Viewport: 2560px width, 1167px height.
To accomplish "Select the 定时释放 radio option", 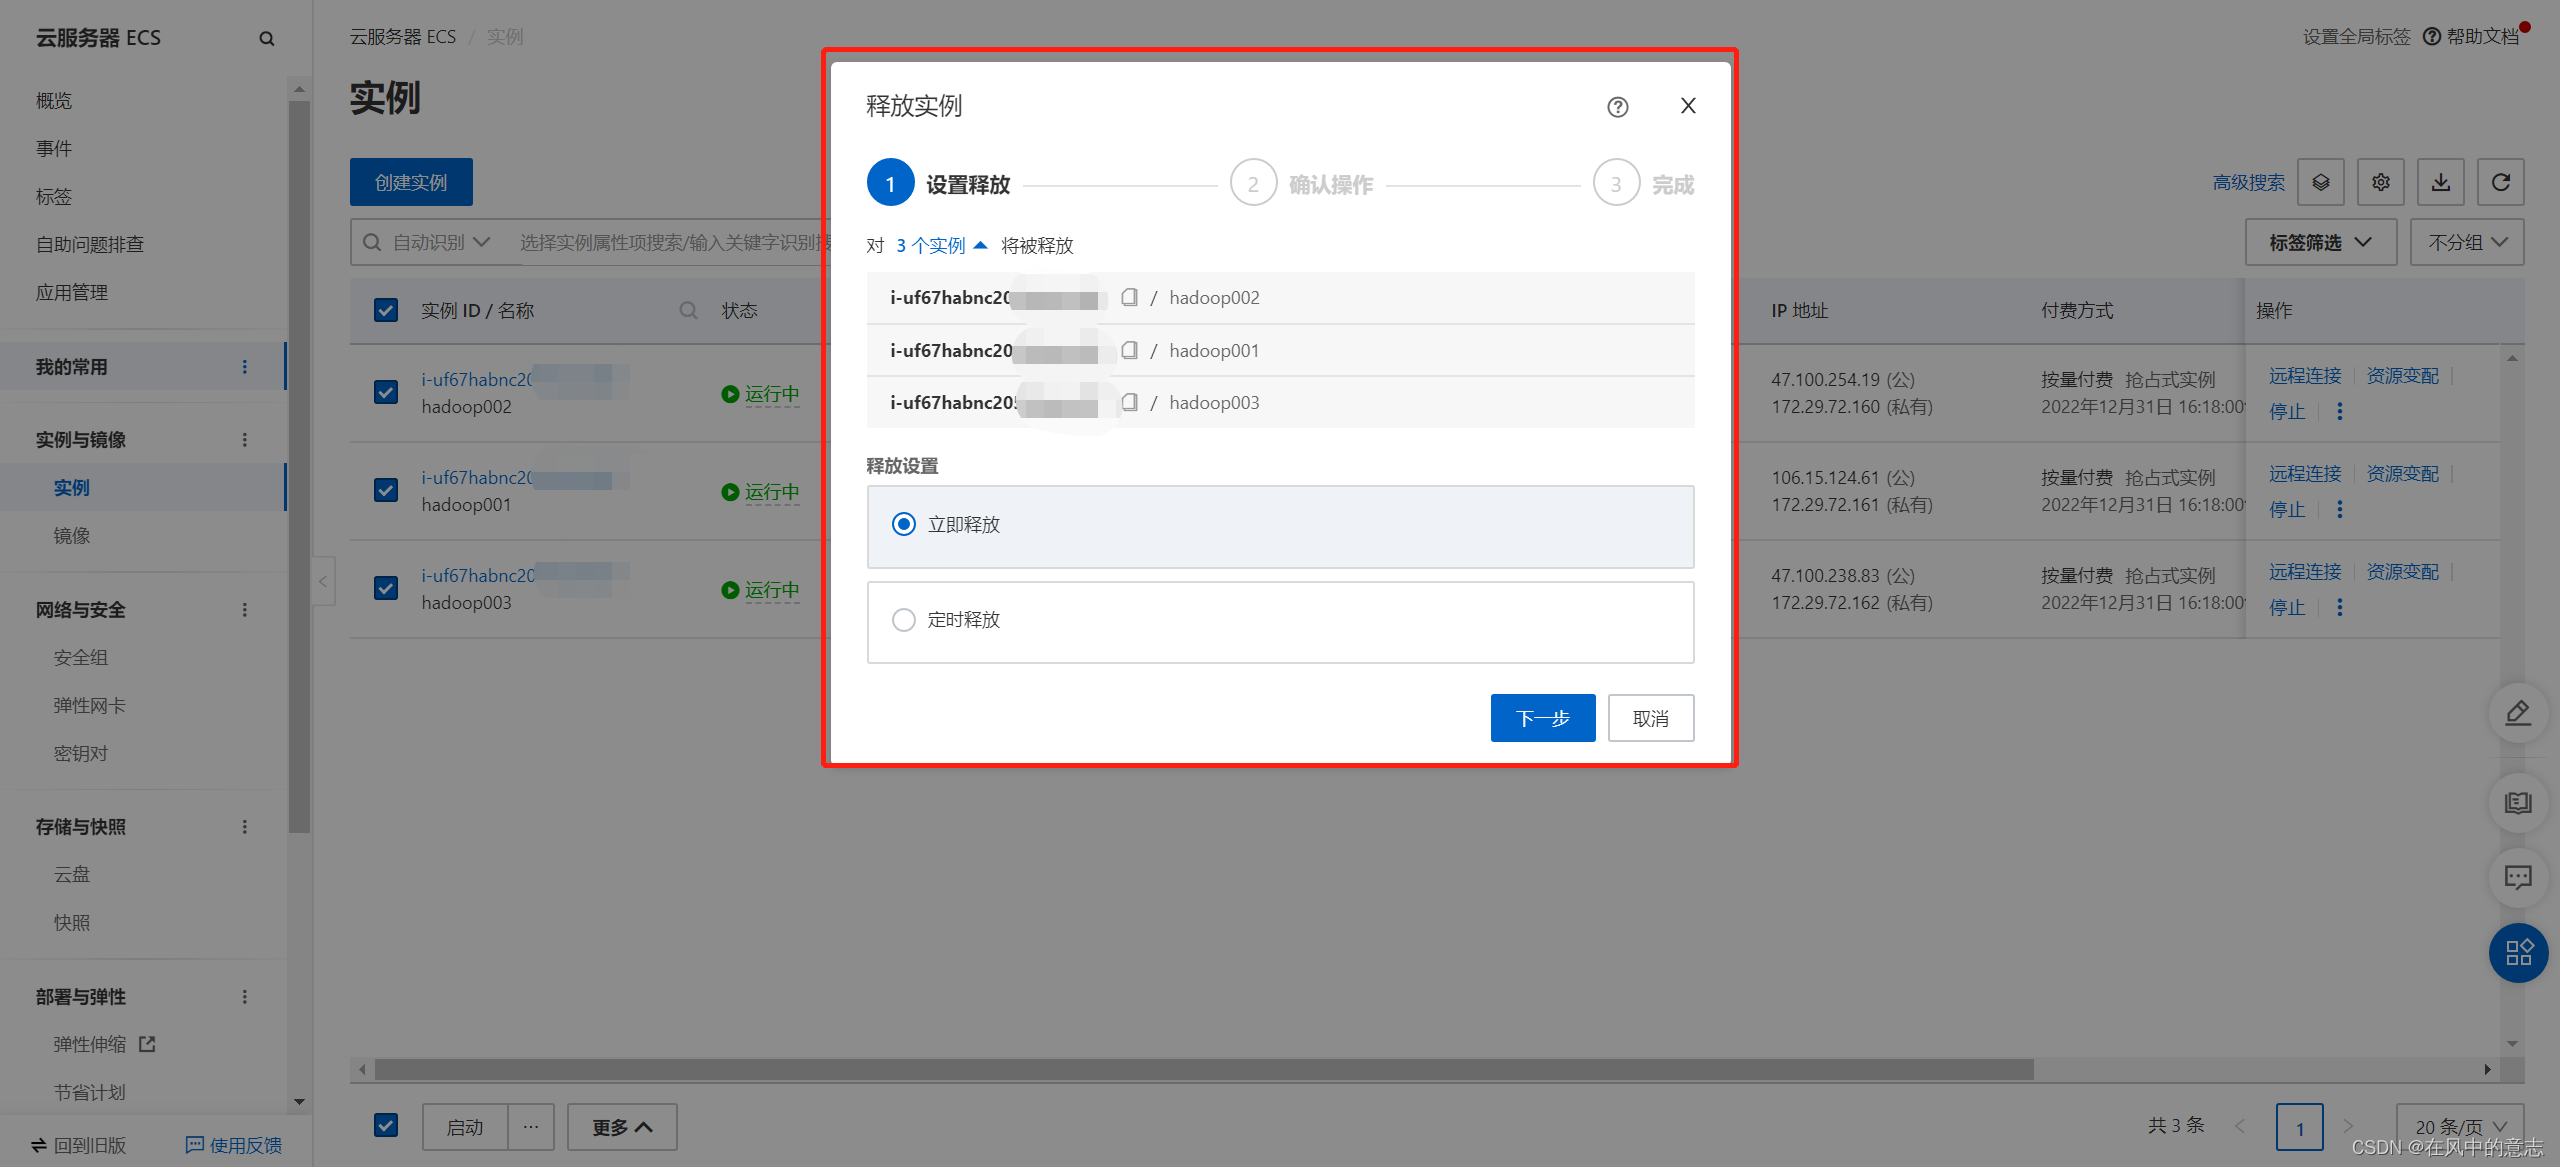I will [903, 619].
